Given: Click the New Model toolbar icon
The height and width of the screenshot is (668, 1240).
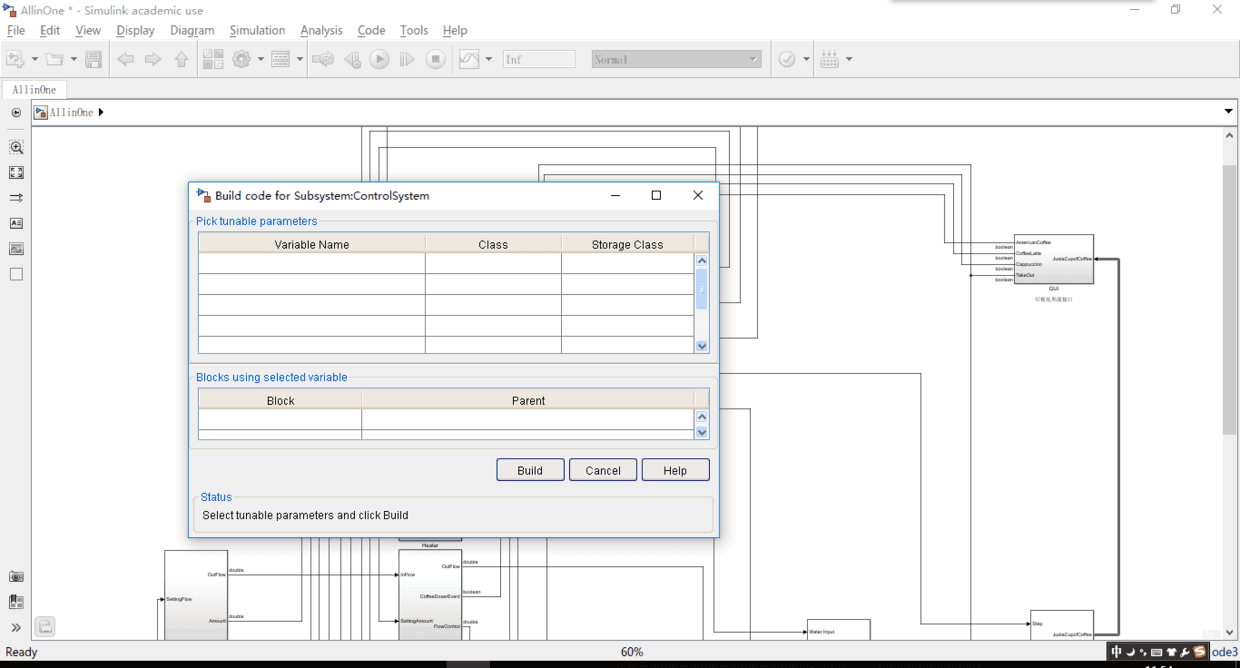Looking at the screenshot, I should [x=16, y=60].
